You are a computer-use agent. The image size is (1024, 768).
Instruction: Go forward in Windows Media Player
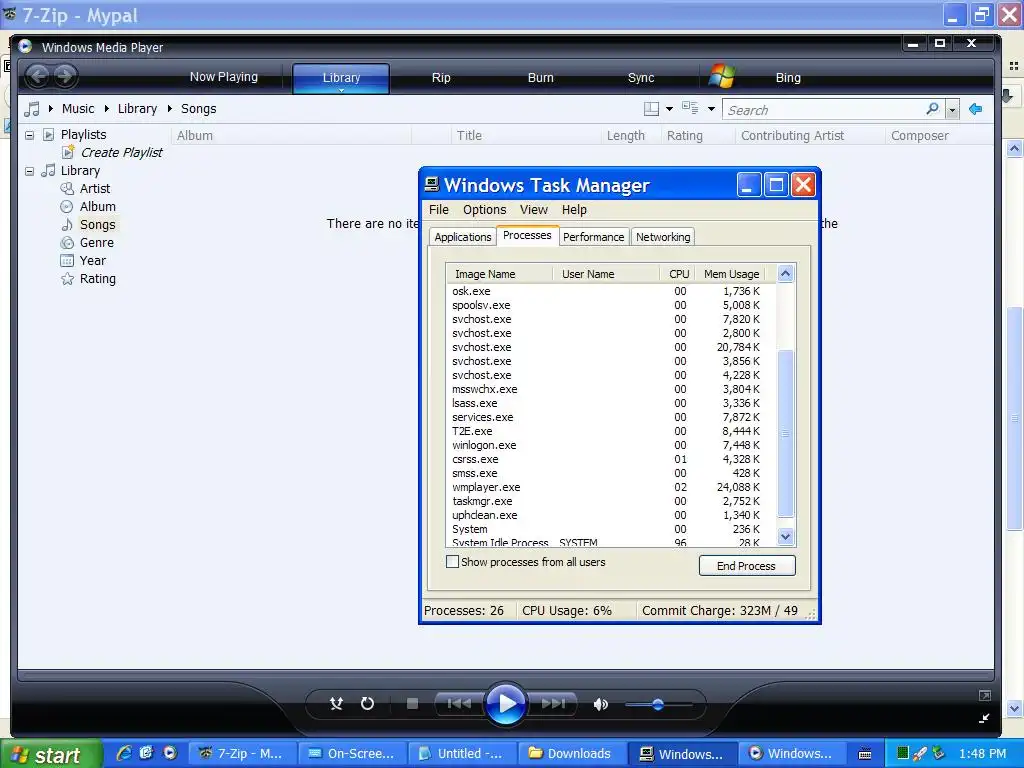[x=65, y=76]
